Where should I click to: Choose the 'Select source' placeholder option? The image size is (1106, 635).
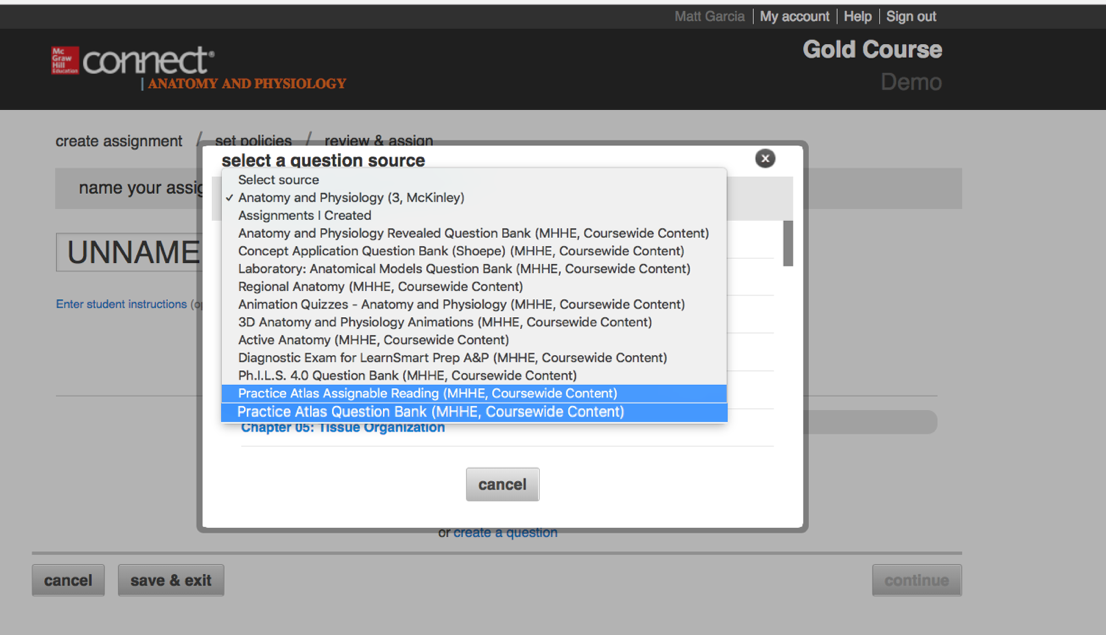(474, 180)
